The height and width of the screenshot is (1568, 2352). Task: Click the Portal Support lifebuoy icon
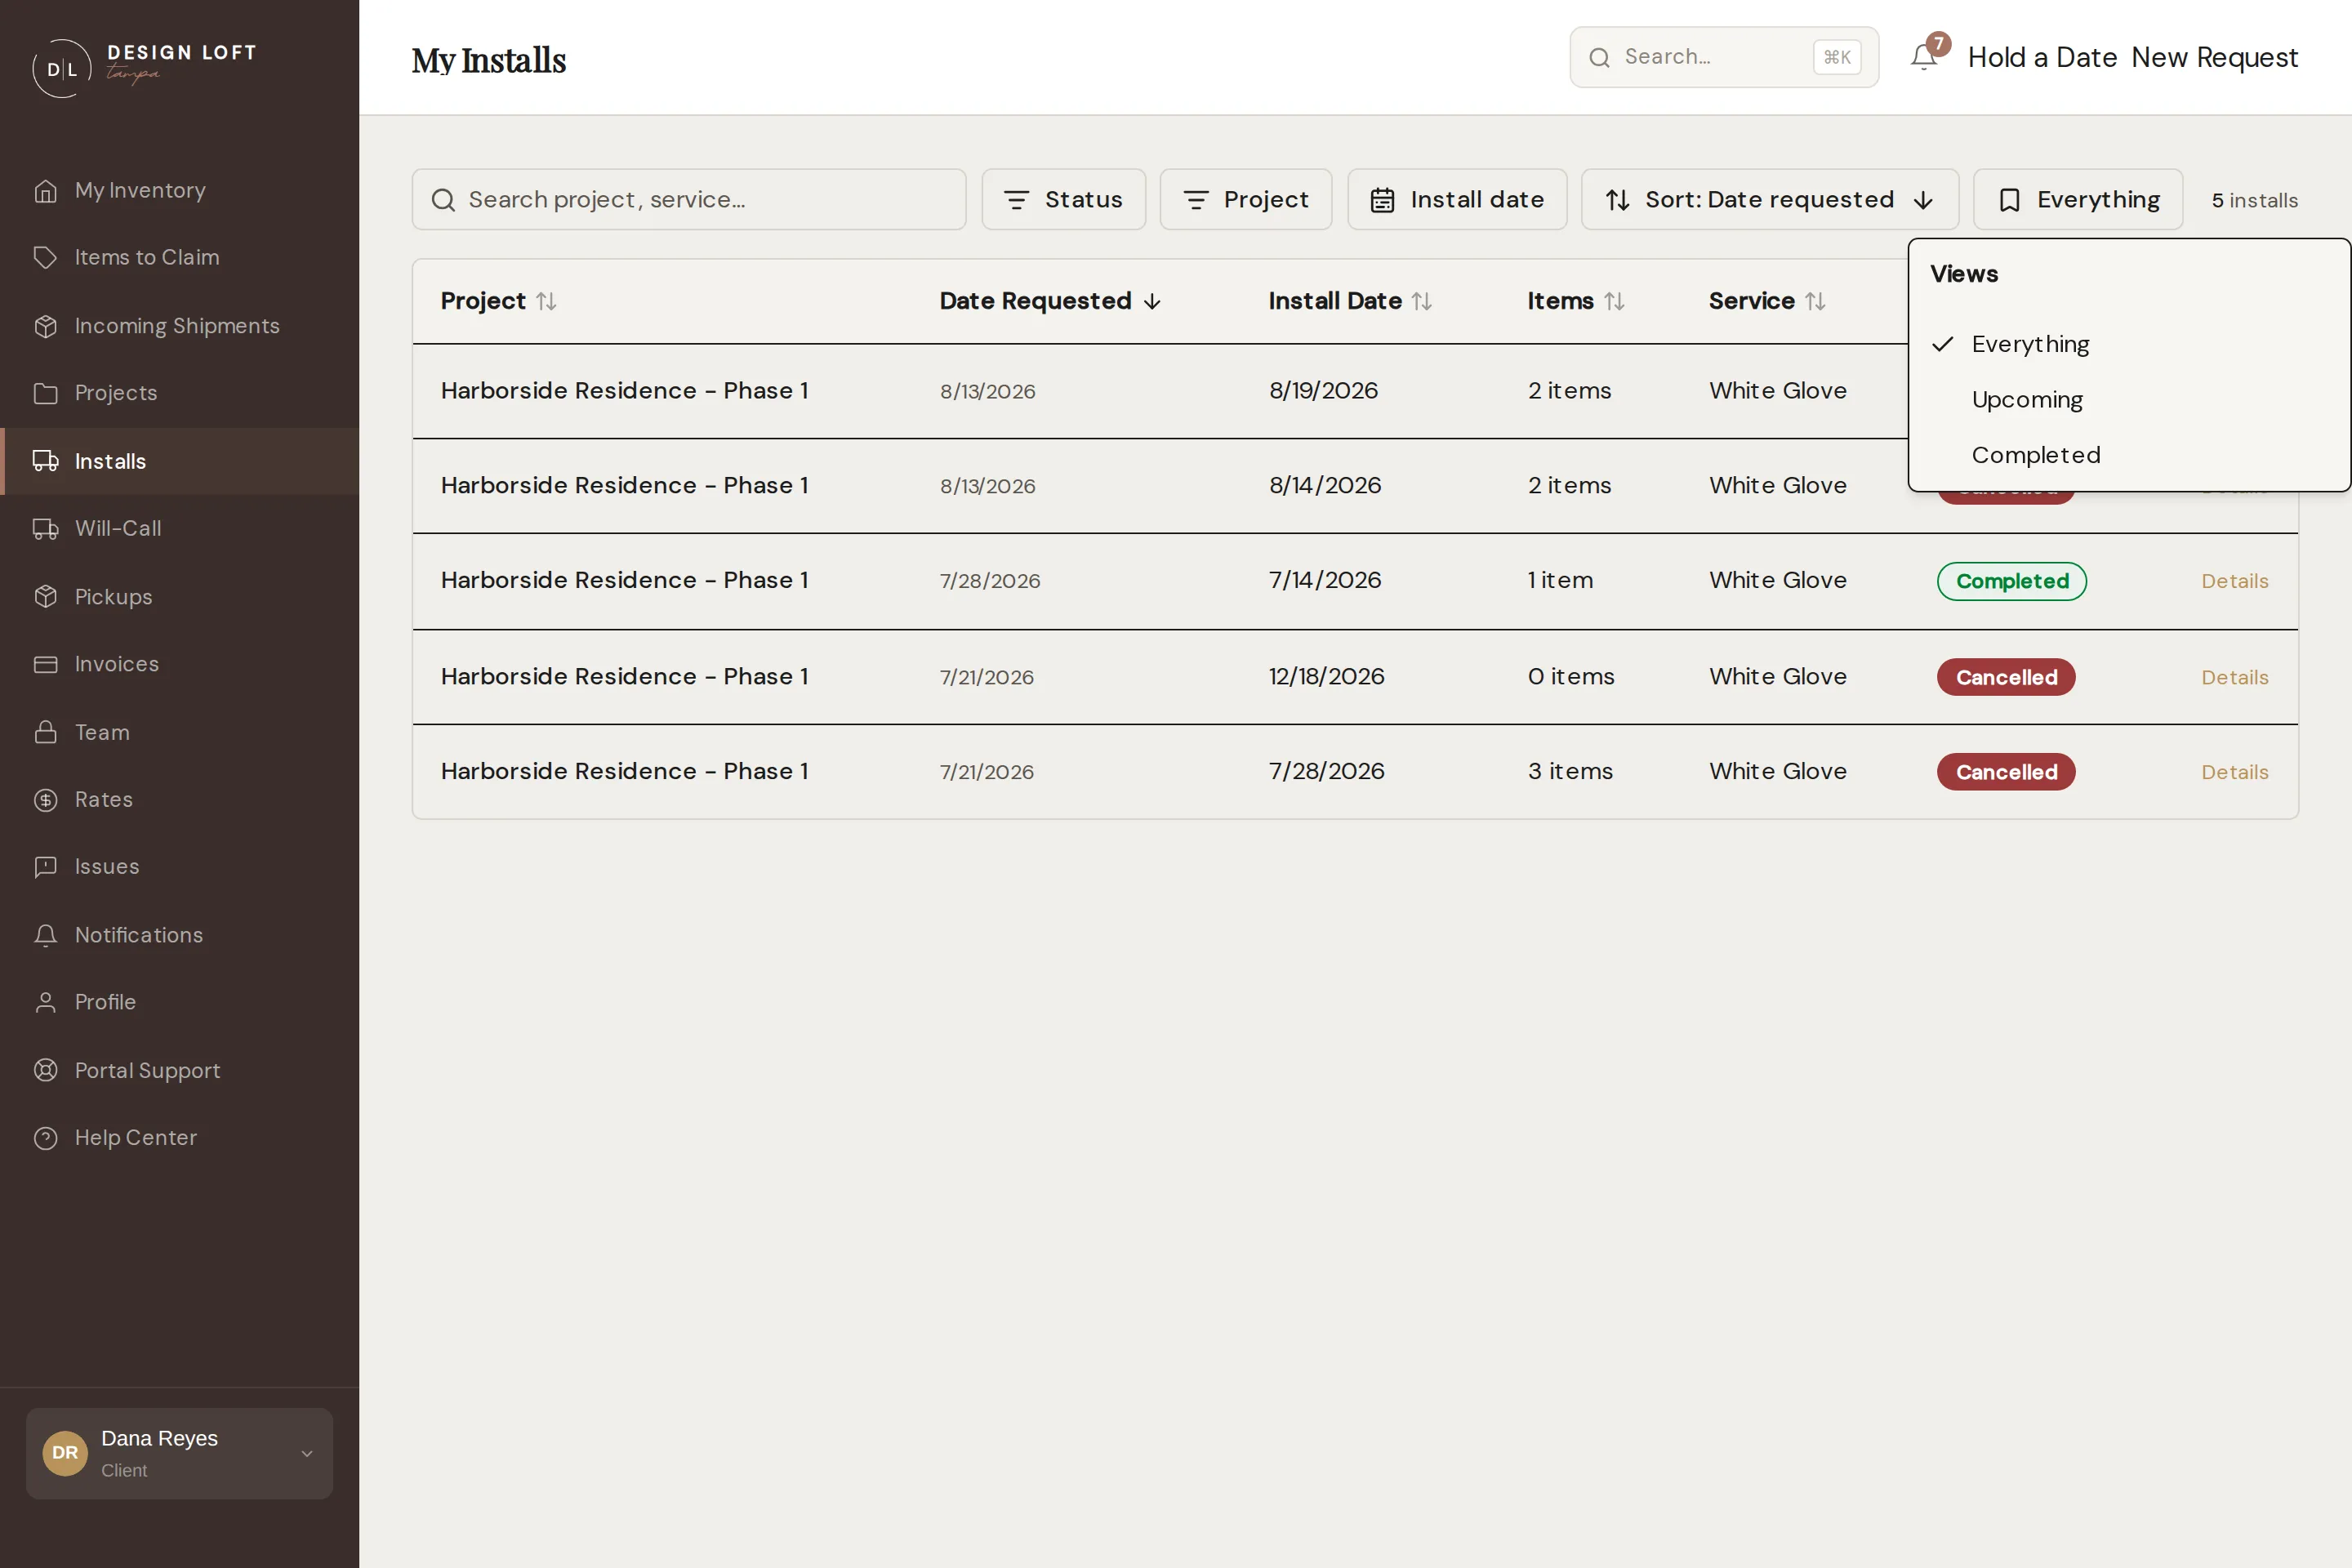[x=45, y=1070]
